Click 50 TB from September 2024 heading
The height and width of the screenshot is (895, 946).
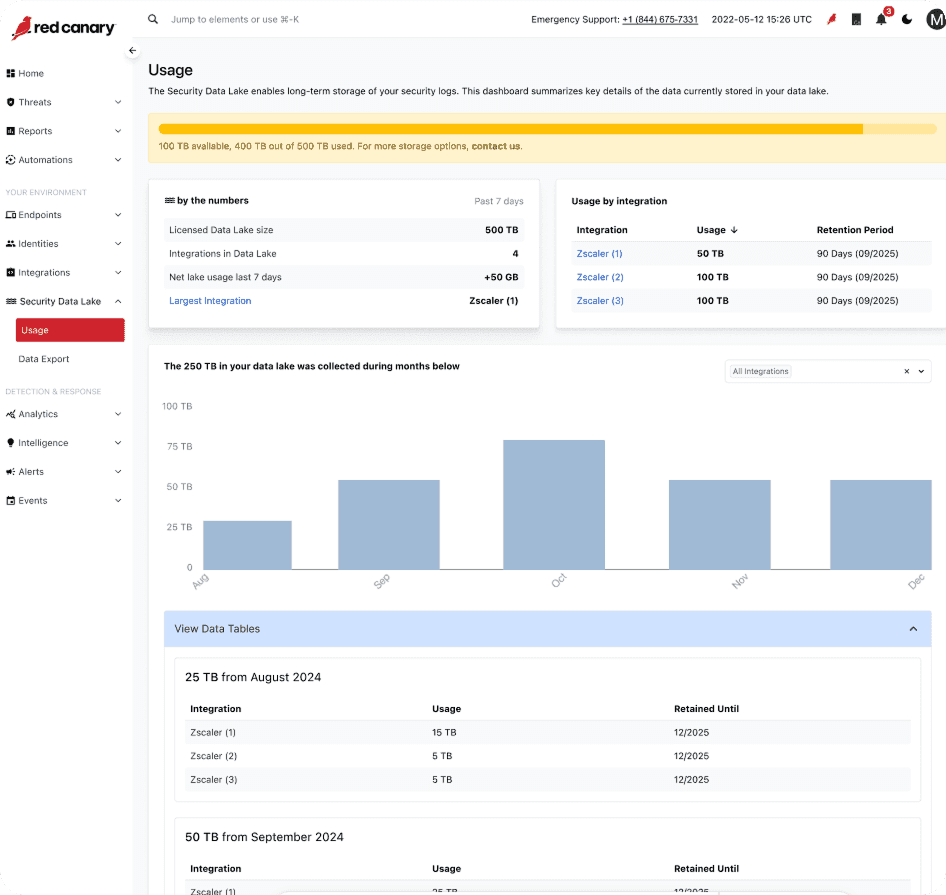tap(264, 837)
